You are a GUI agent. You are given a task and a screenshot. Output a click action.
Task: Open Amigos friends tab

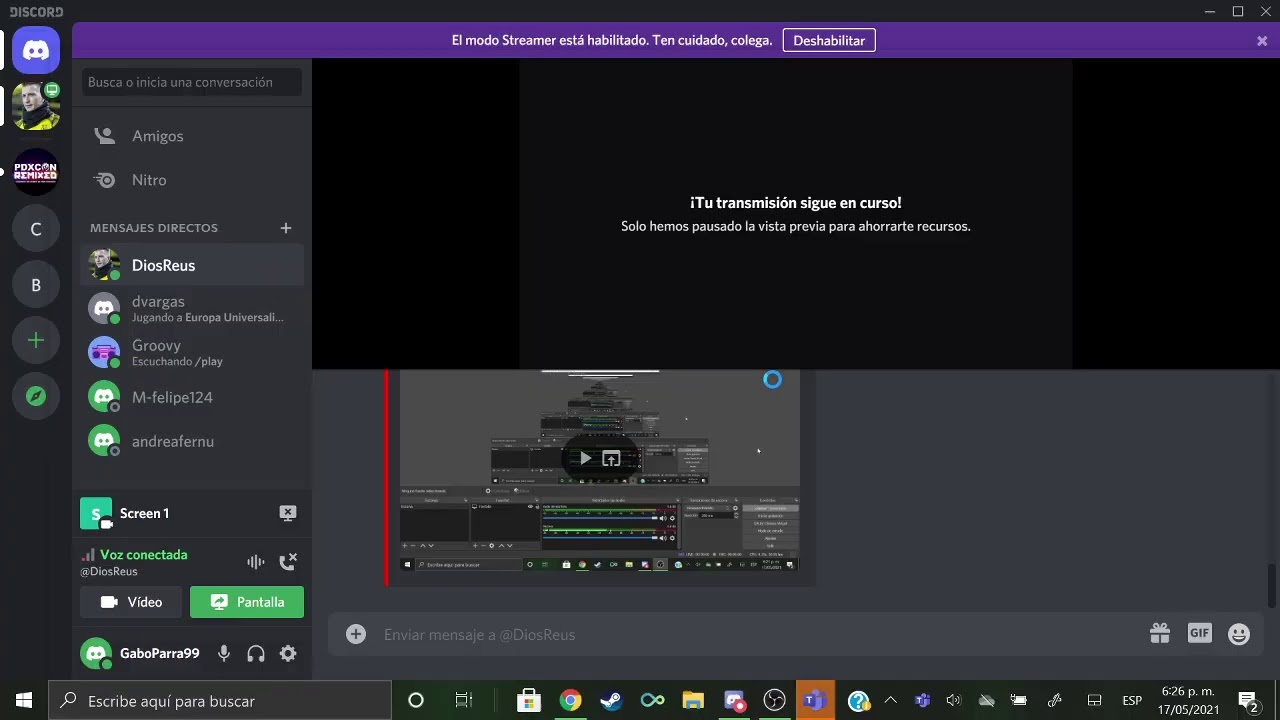pyautogui.click(x=192, y=136)
